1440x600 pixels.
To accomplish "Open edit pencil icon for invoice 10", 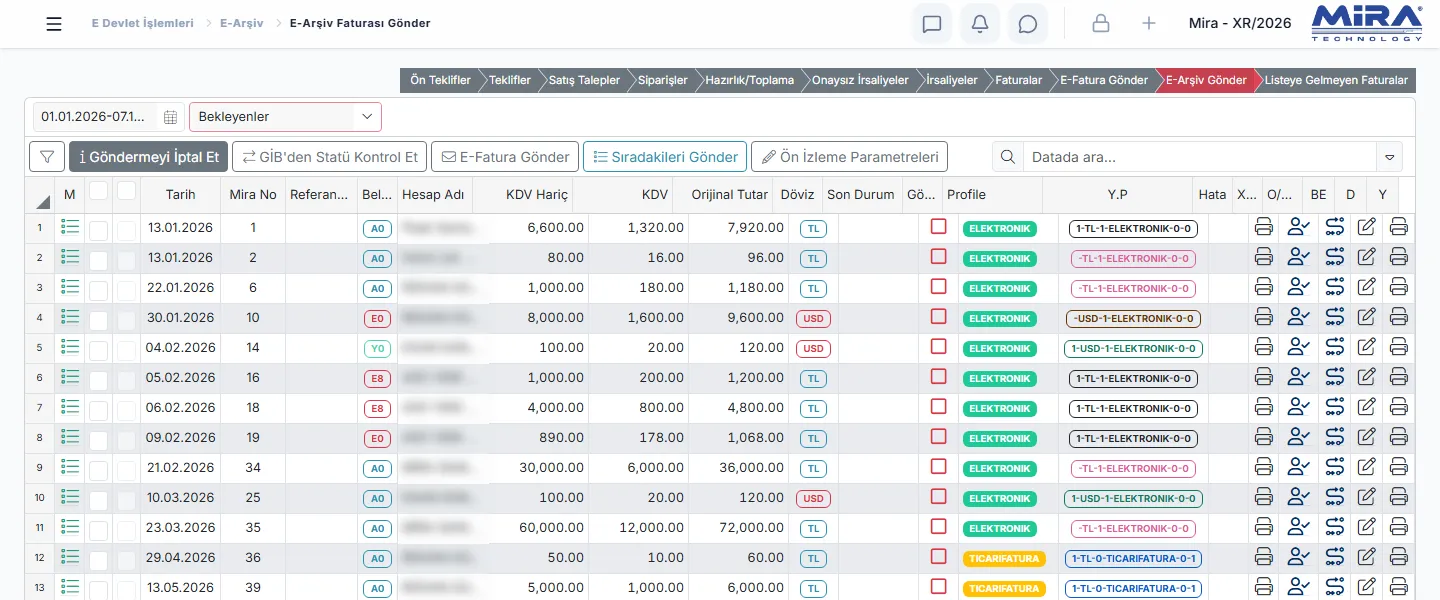I will coord(1367,318).
